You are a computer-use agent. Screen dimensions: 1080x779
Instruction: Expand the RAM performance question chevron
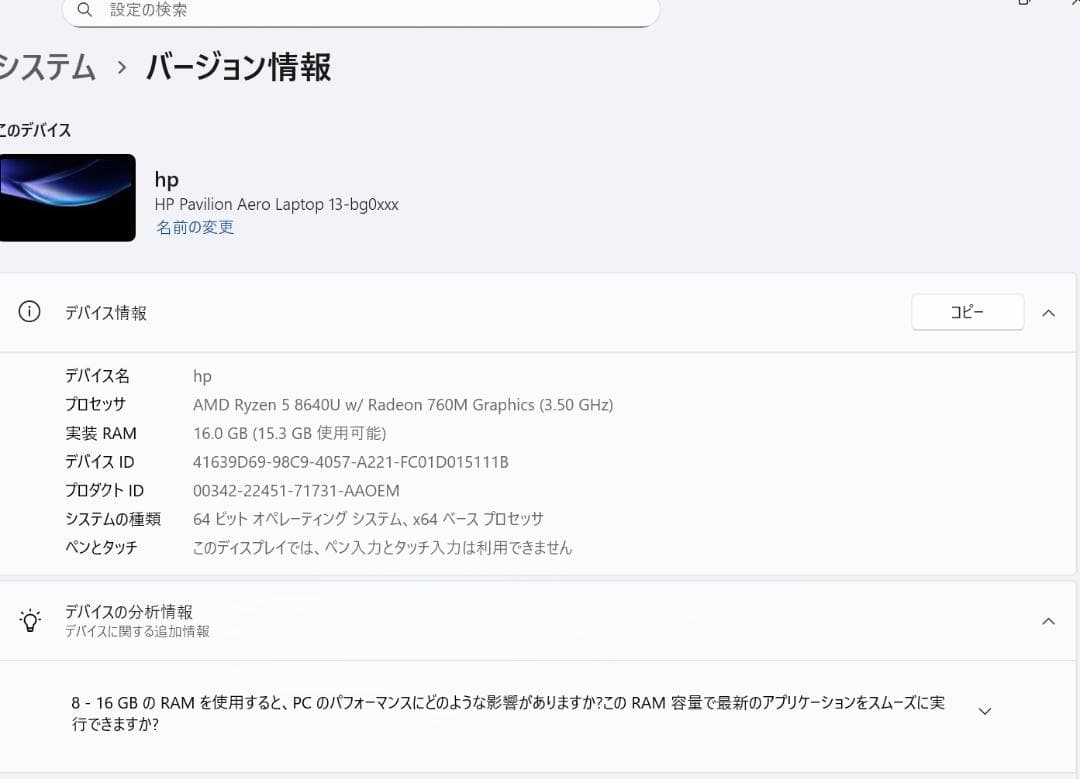coord(984,711)
